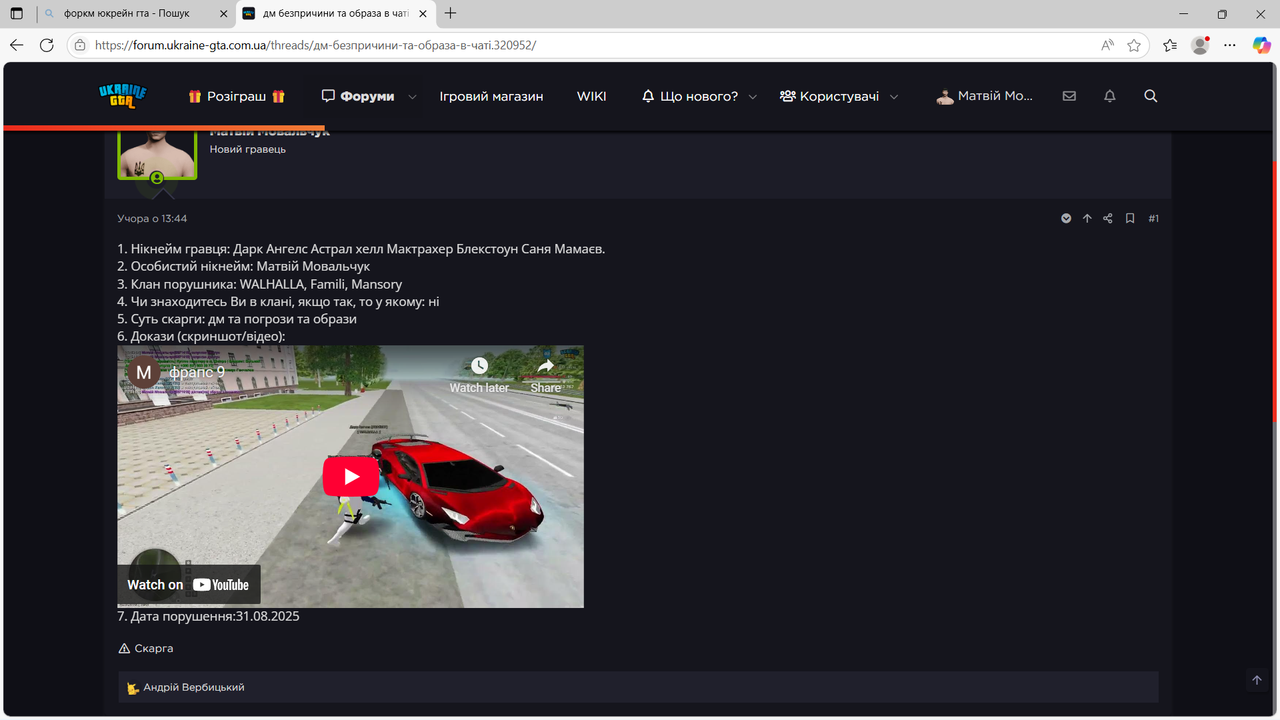Click the scroll-to-top arrow button
1280x720 pixels.
coord(1257,680)
